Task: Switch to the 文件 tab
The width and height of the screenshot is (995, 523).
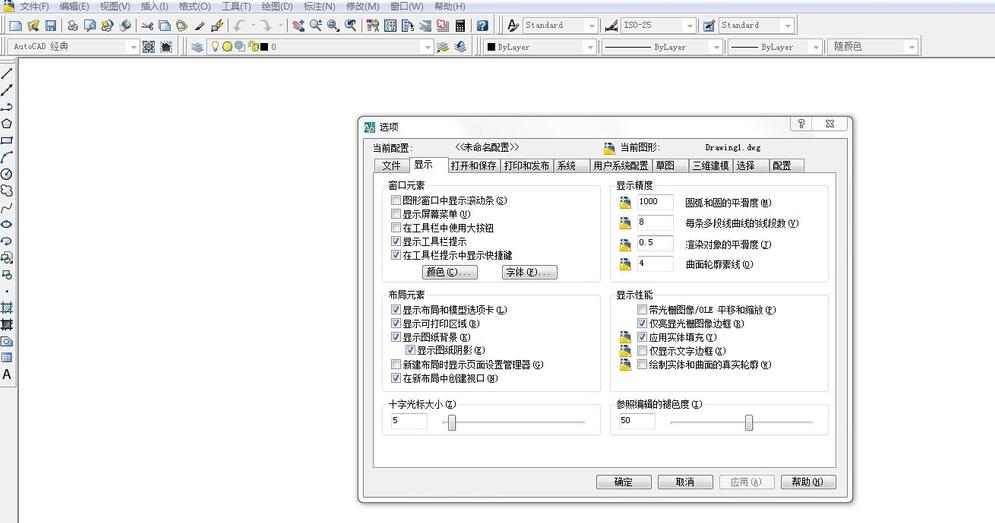Action: pyautogui.click(x=392, y=166)
